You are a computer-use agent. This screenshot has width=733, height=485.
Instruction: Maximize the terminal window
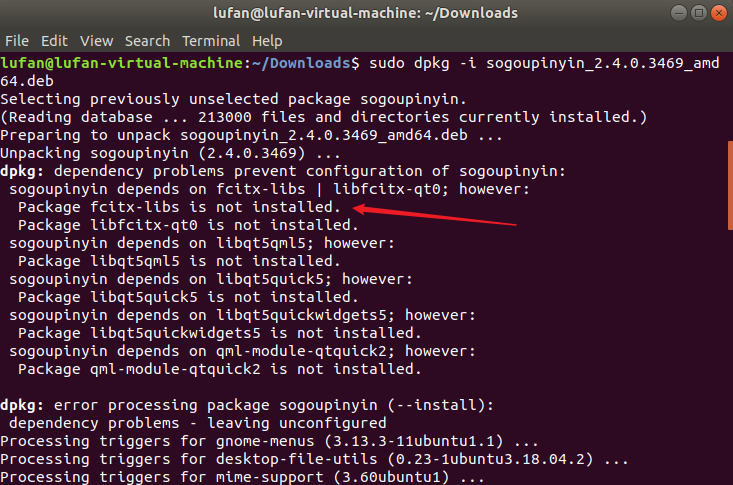[x=698, y=13]
